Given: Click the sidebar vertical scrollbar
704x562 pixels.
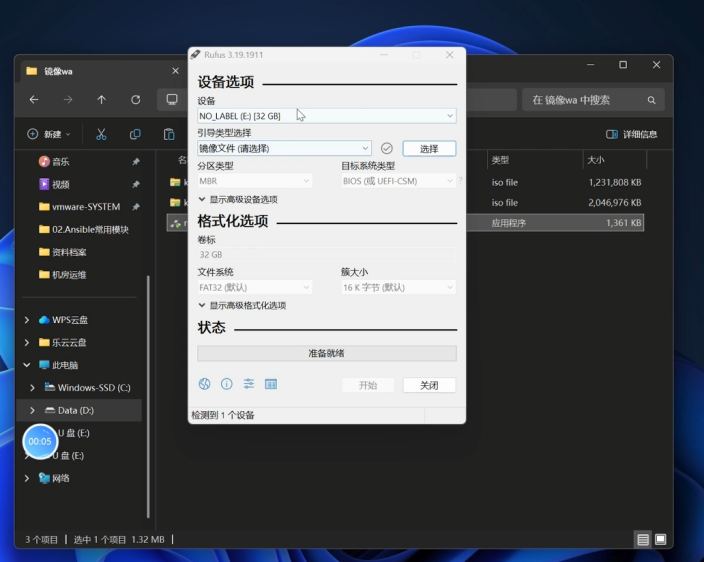Looking at the screenshot, I should pyautogui.click(x=148, y=397).
